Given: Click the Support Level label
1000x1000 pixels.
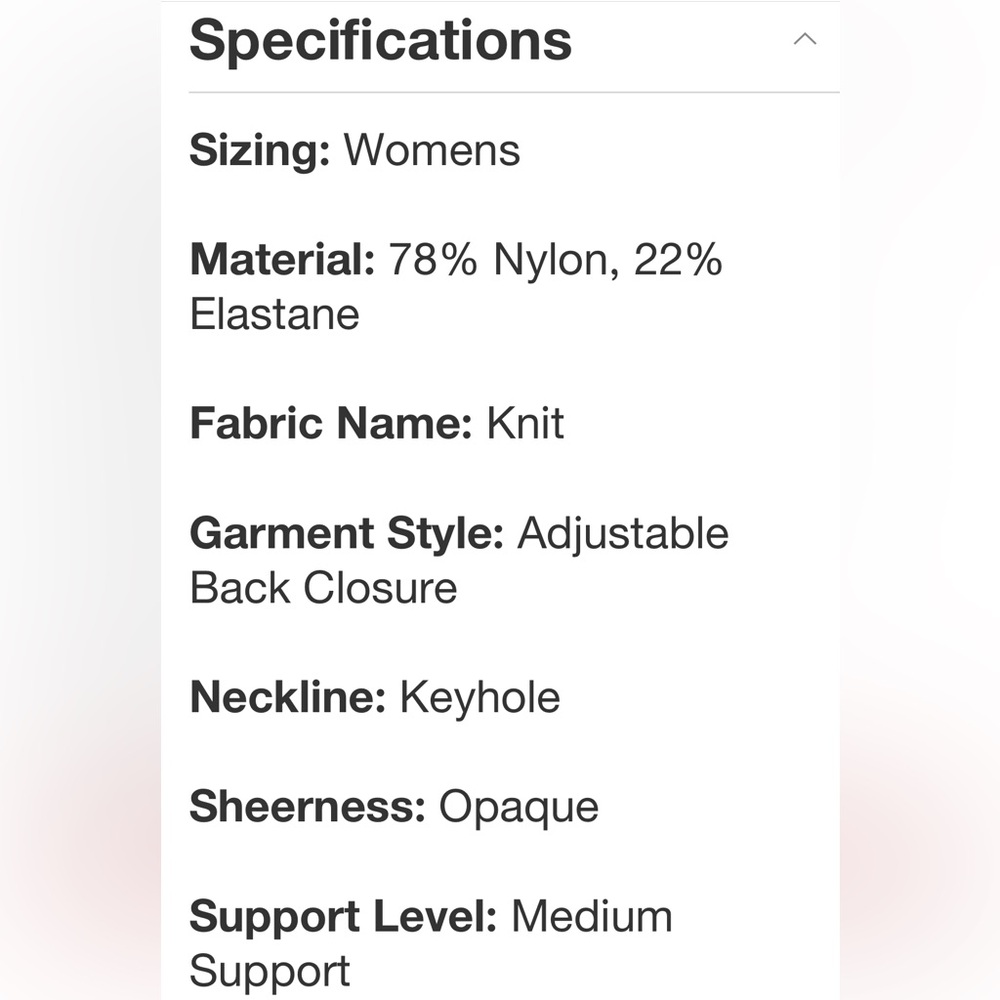Looking at the screenshot, I should pyautogui.click(x=343, y=916).
